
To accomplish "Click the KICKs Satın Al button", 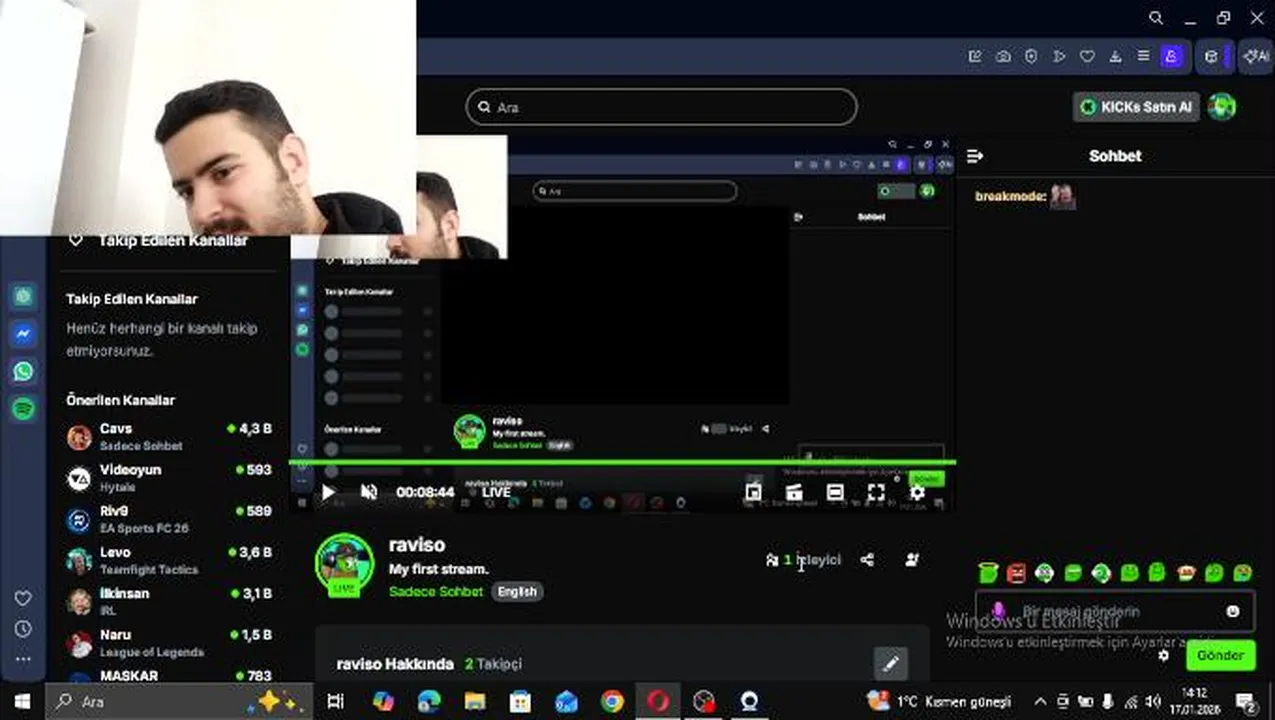I will coord(1136,107).
